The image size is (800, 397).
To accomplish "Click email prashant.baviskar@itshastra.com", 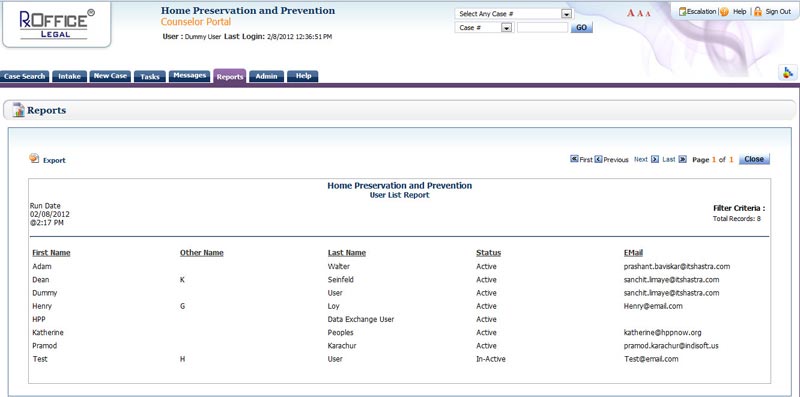I will [677, 266].
